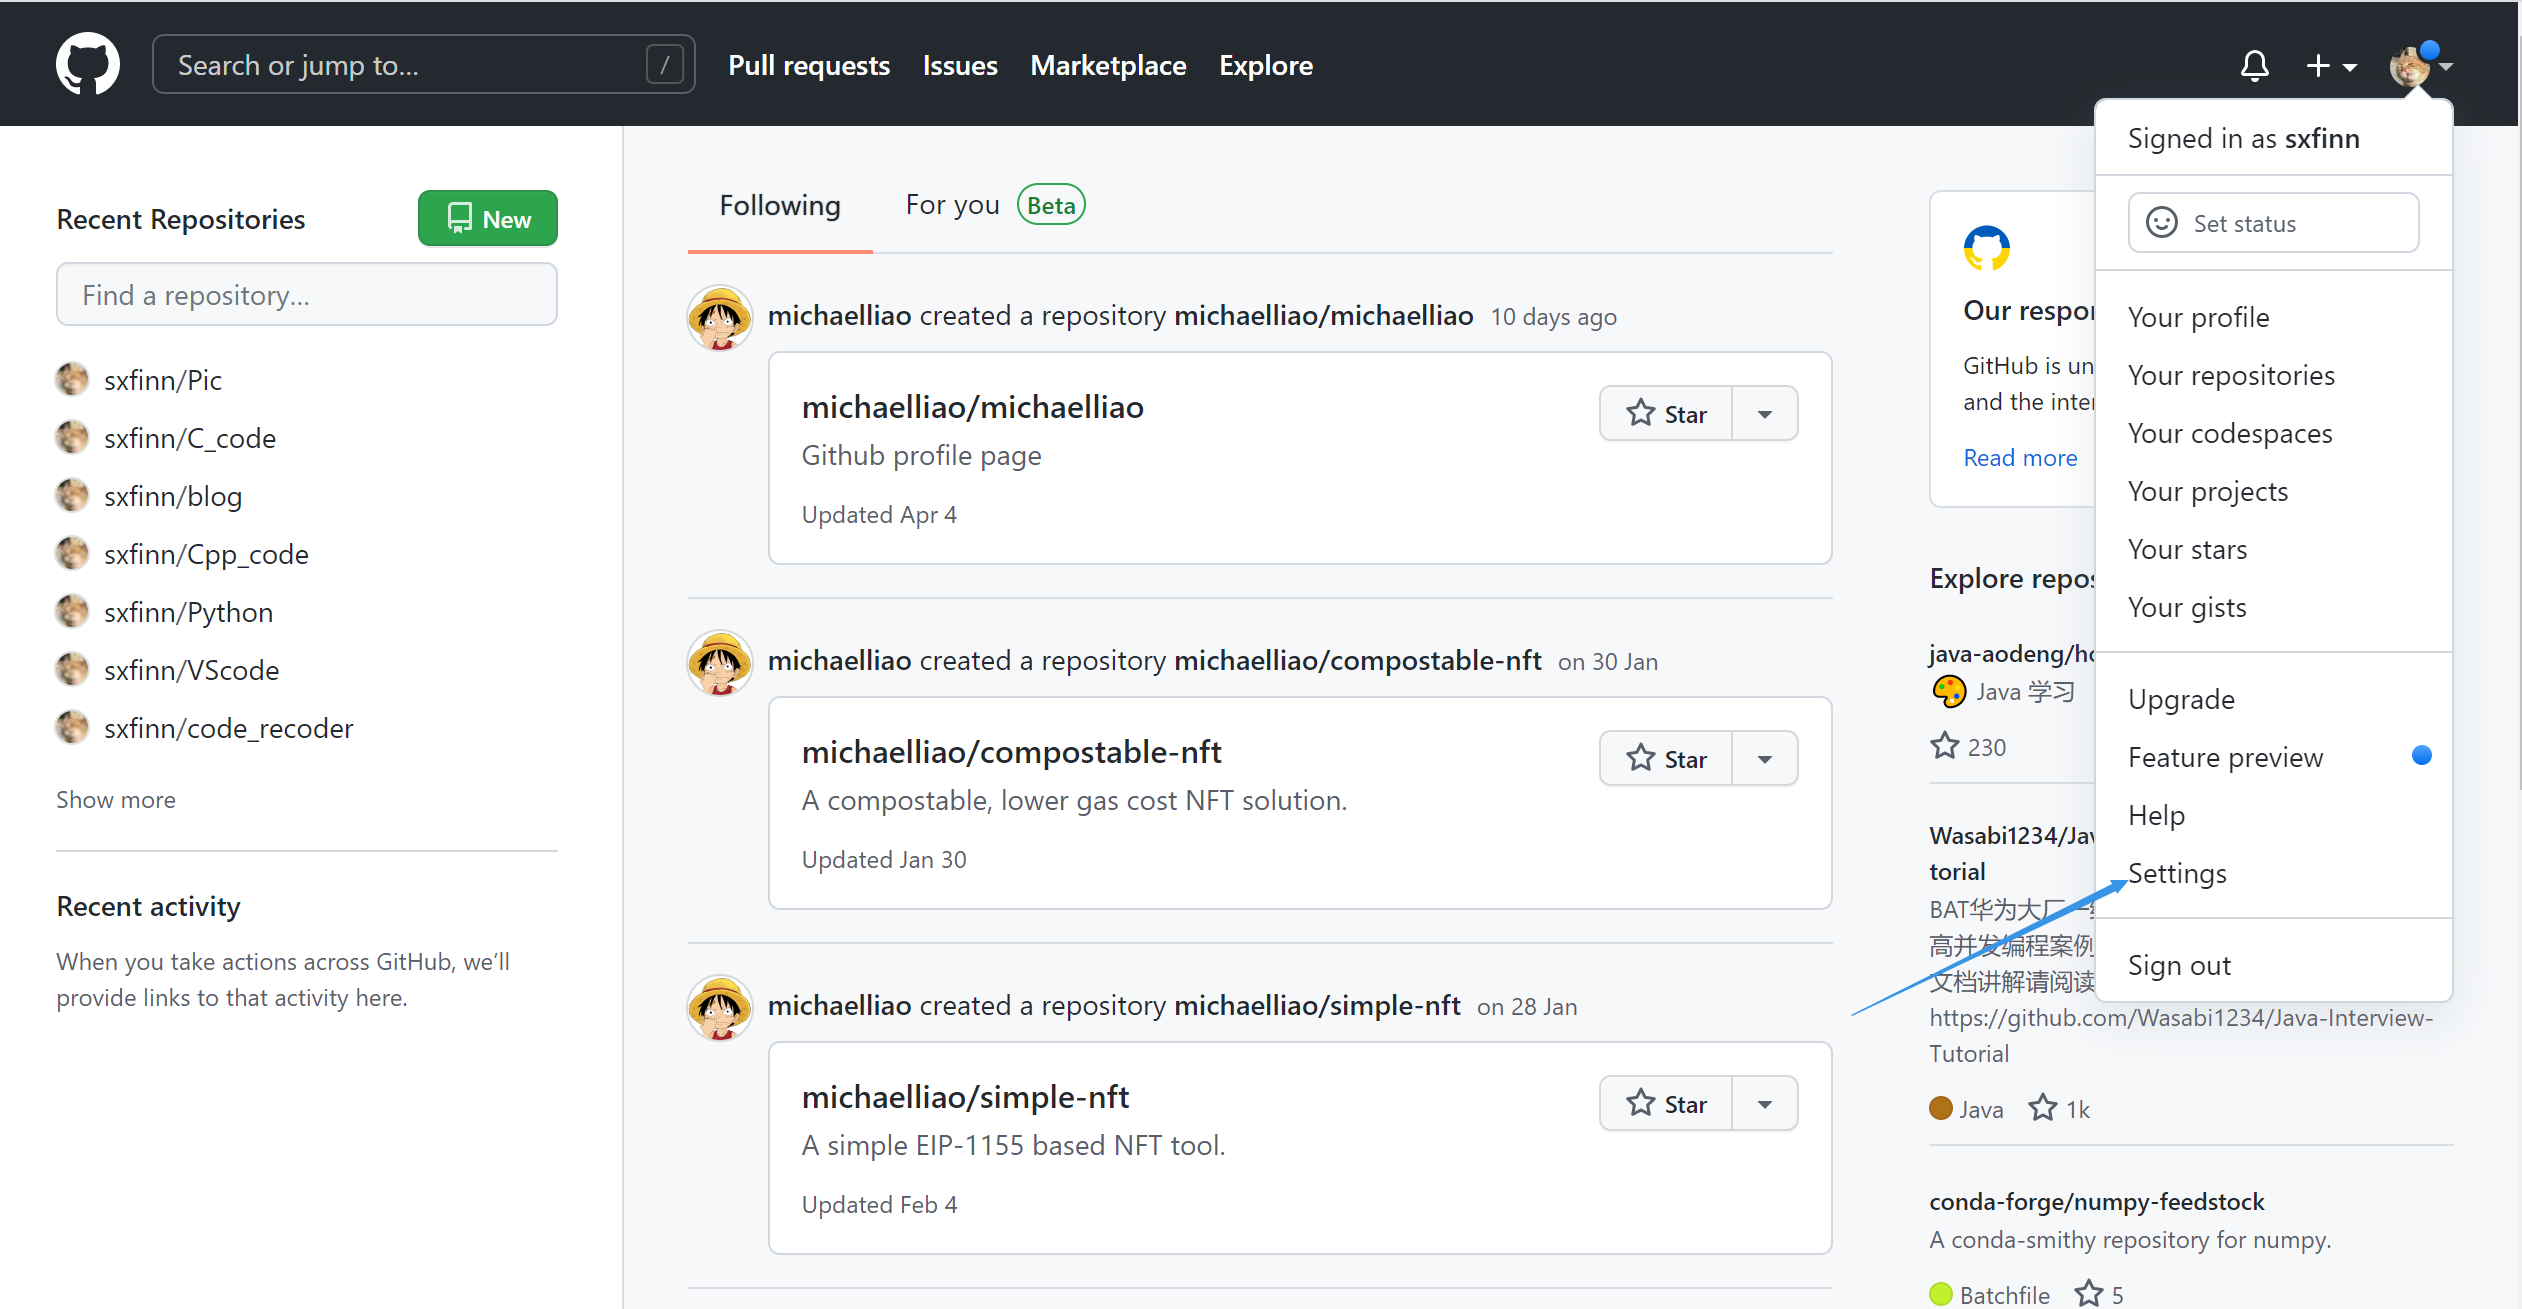Image resolution: width=2522 pixels, height=1309 pixels.
Task: Open the plus create-new dropdown
Action: point(2331,66)
